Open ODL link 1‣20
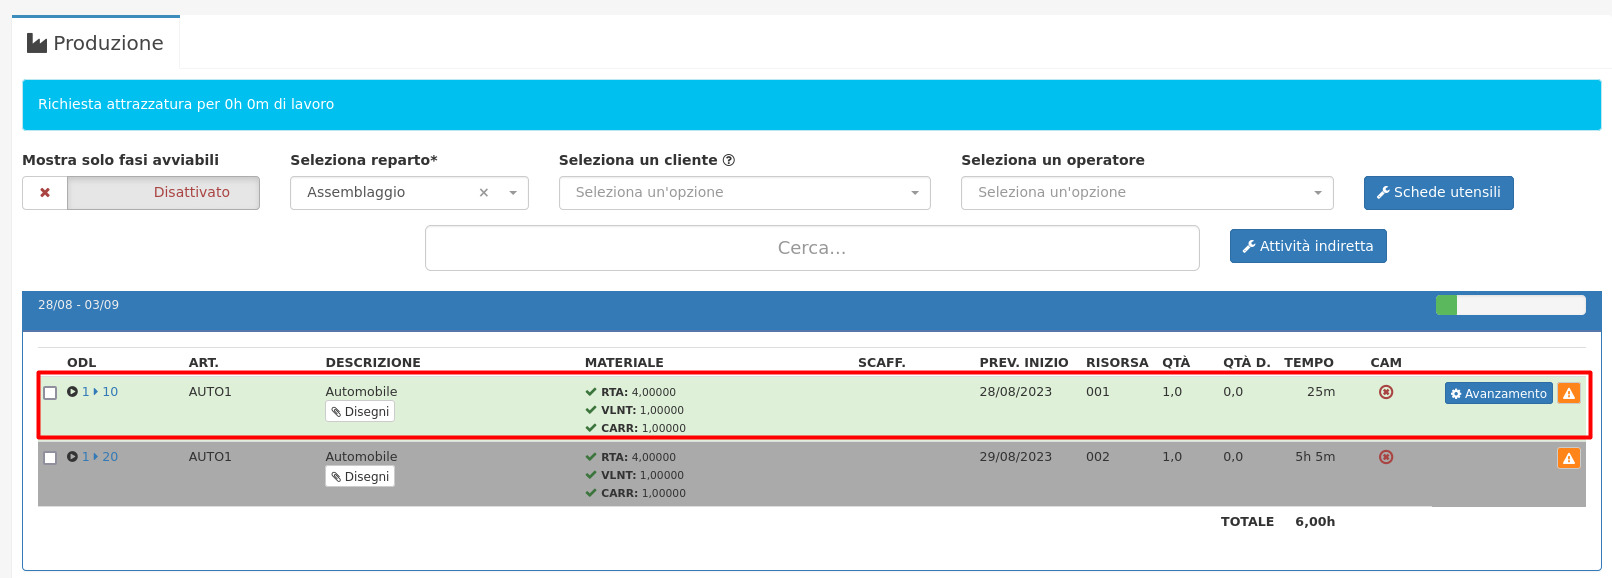This screenshot has height=578, width=1612. pyautogui.click(x=100, y=457)
